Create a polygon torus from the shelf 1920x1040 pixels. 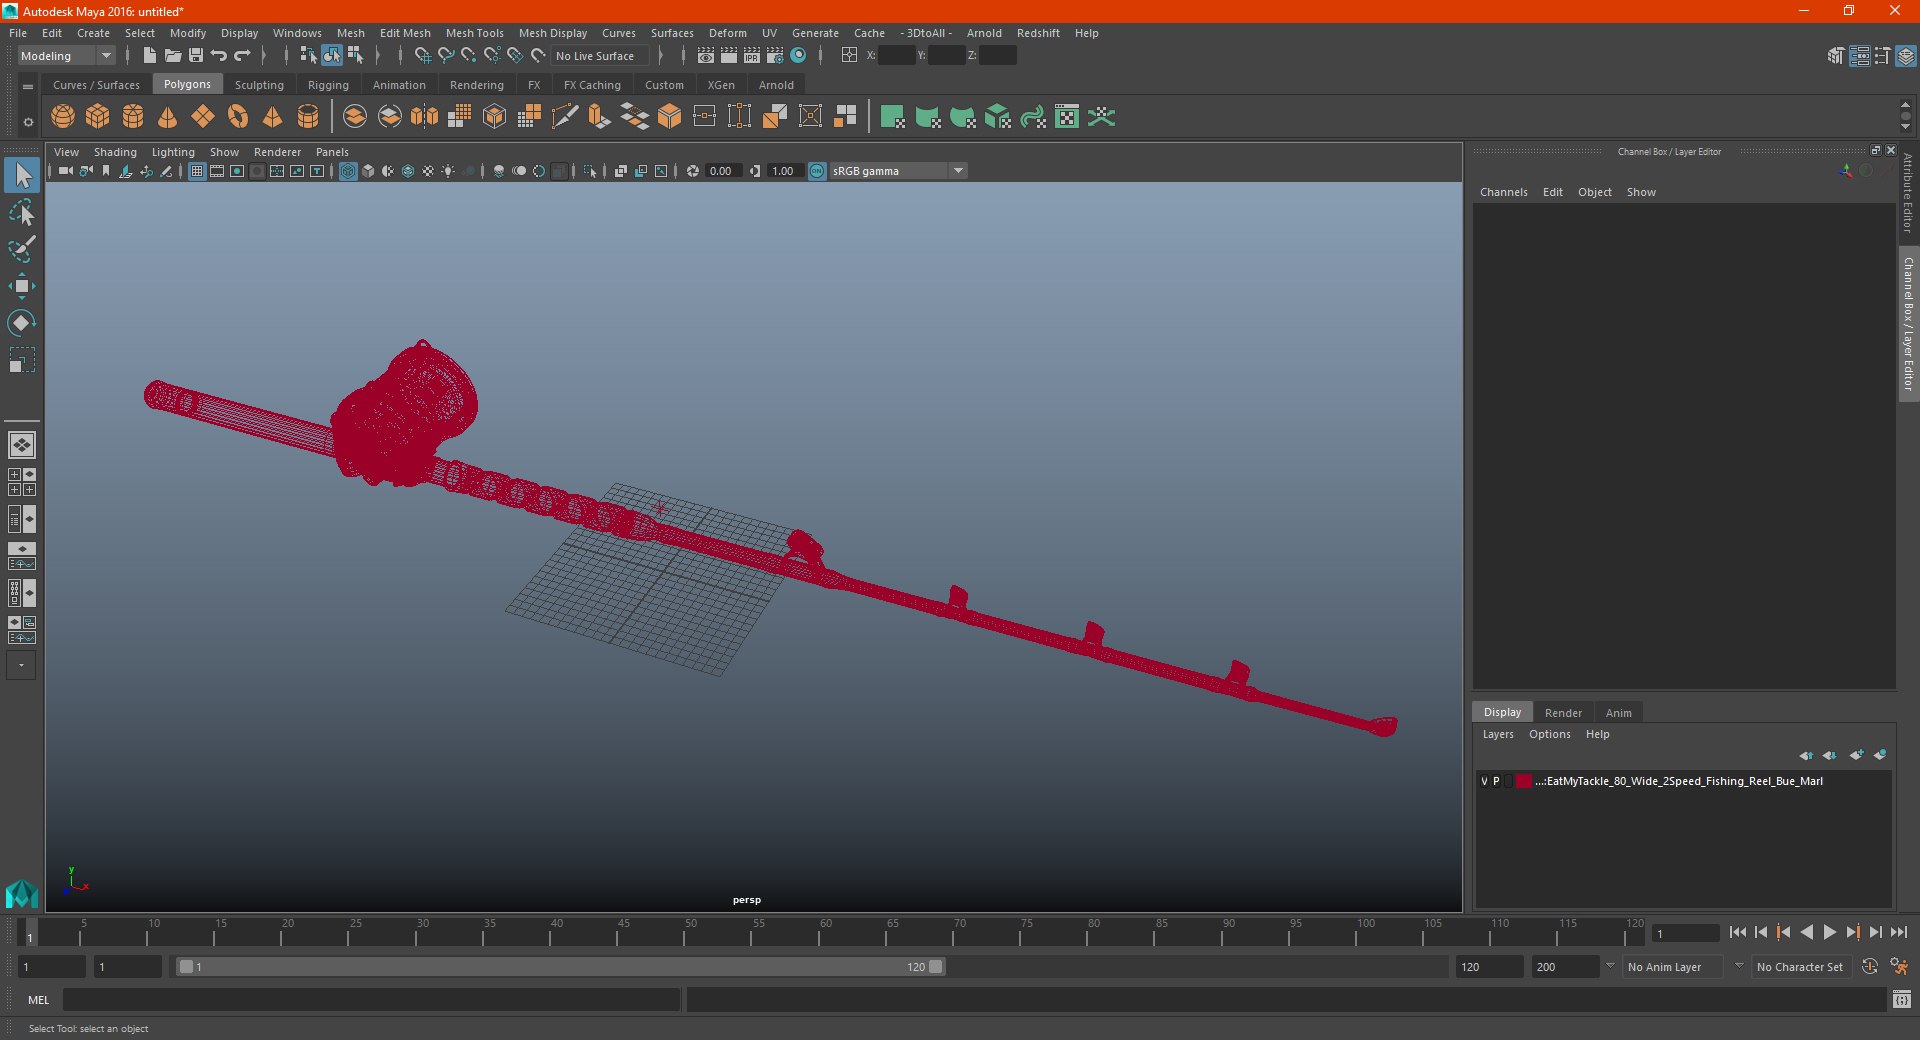point(238,117)
